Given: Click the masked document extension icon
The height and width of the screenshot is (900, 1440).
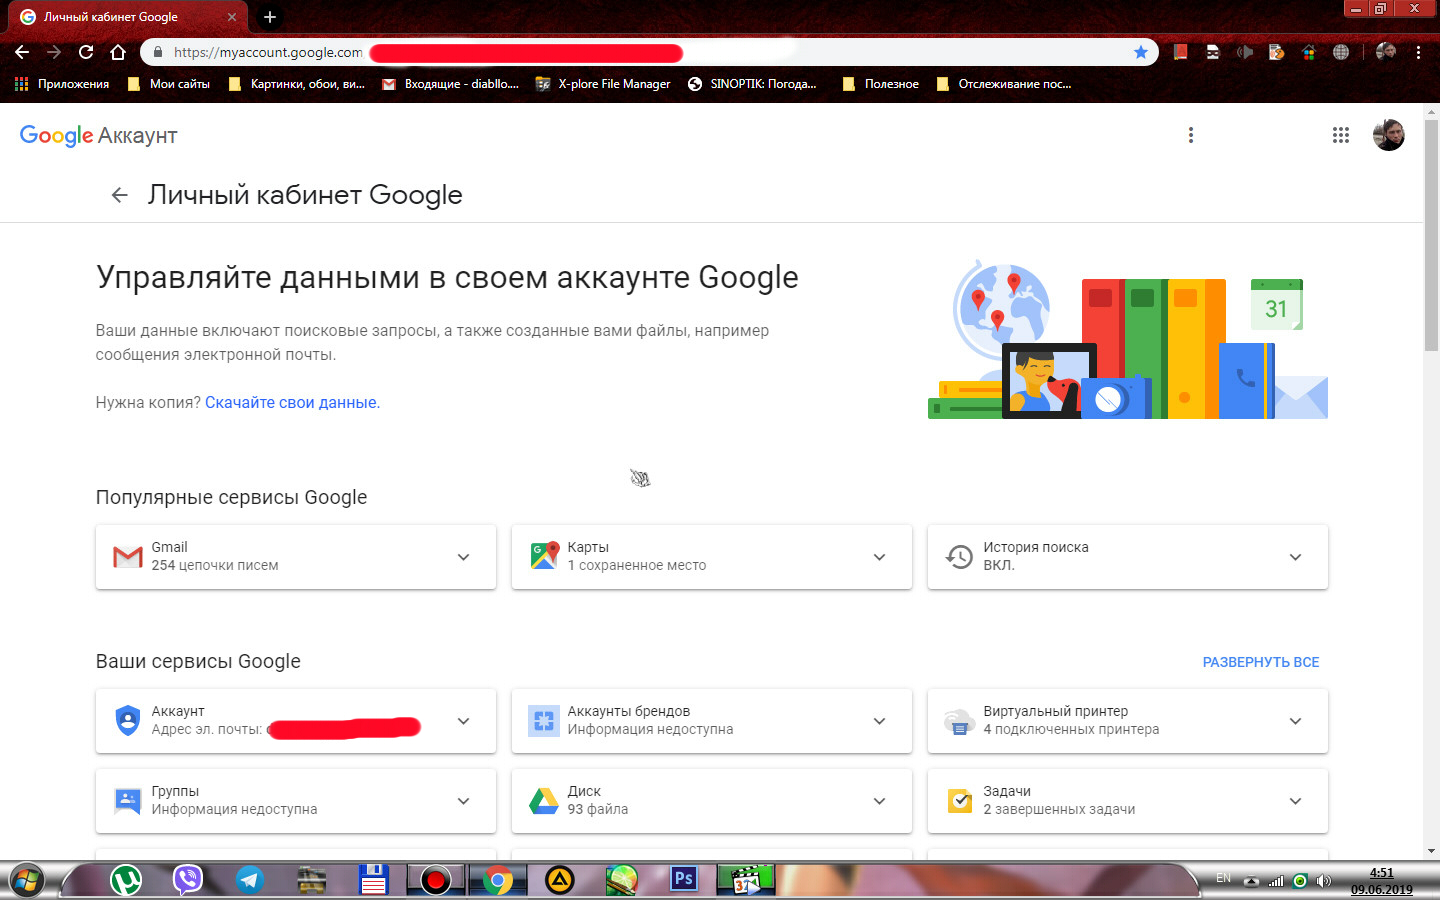Looking at the screenshot, I should tap(1213, 52).
